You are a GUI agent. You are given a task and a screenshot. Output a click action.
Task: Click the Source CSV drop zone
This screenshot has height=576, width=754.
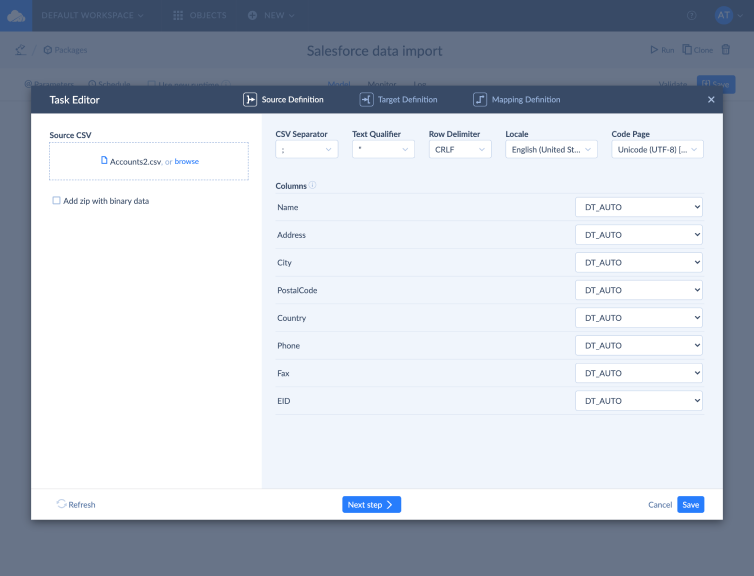pyautogui.click(x=149, y=161)
